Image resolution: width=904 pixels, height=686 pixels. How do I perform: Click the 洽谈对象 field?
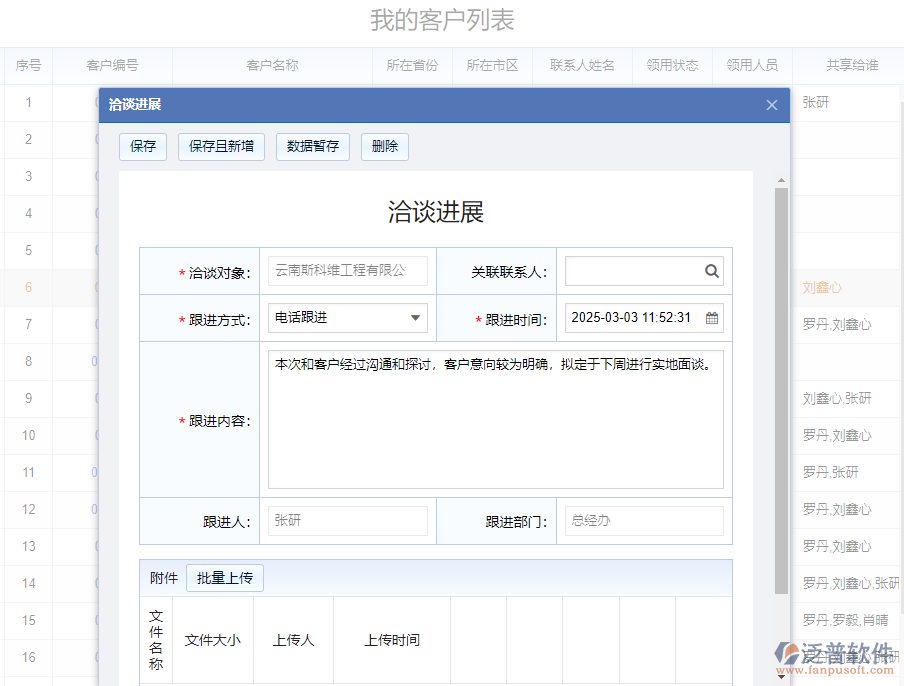click(347, 271)
